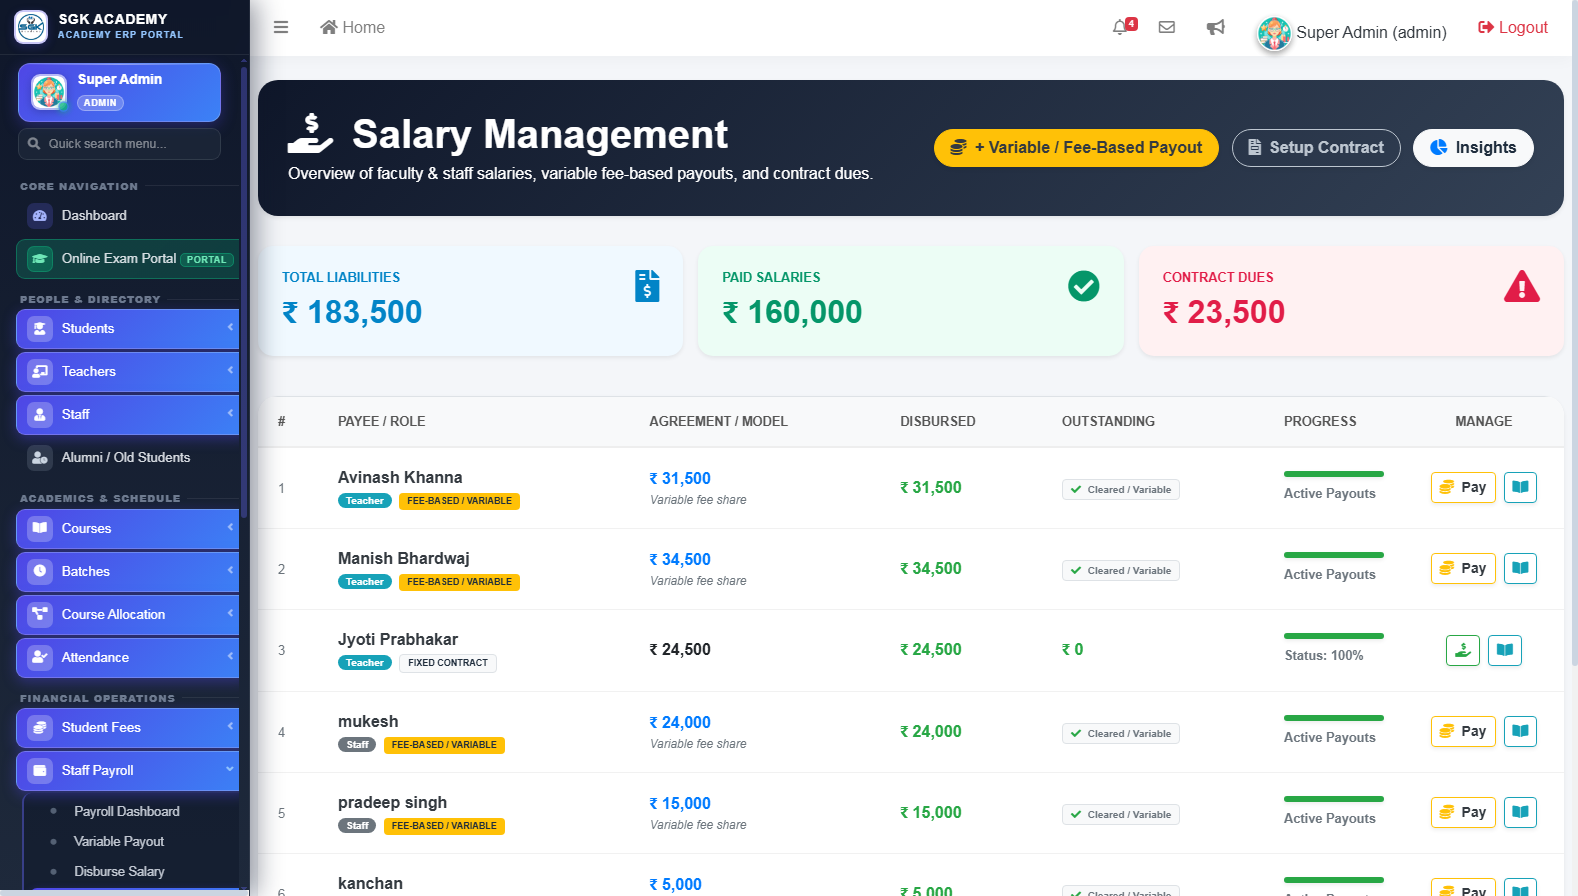Expand the Batches sidebar menu

pos(128,571)
